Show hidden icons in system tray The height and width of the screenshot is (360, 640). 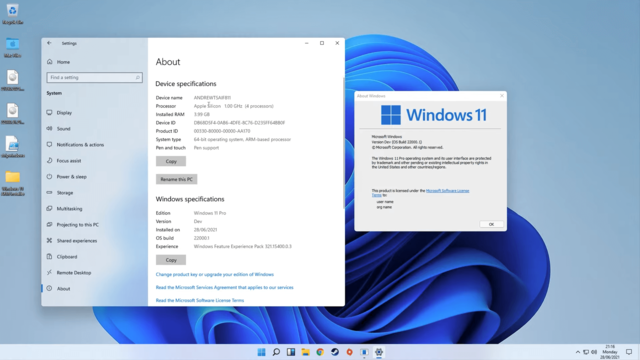(578, 352)
